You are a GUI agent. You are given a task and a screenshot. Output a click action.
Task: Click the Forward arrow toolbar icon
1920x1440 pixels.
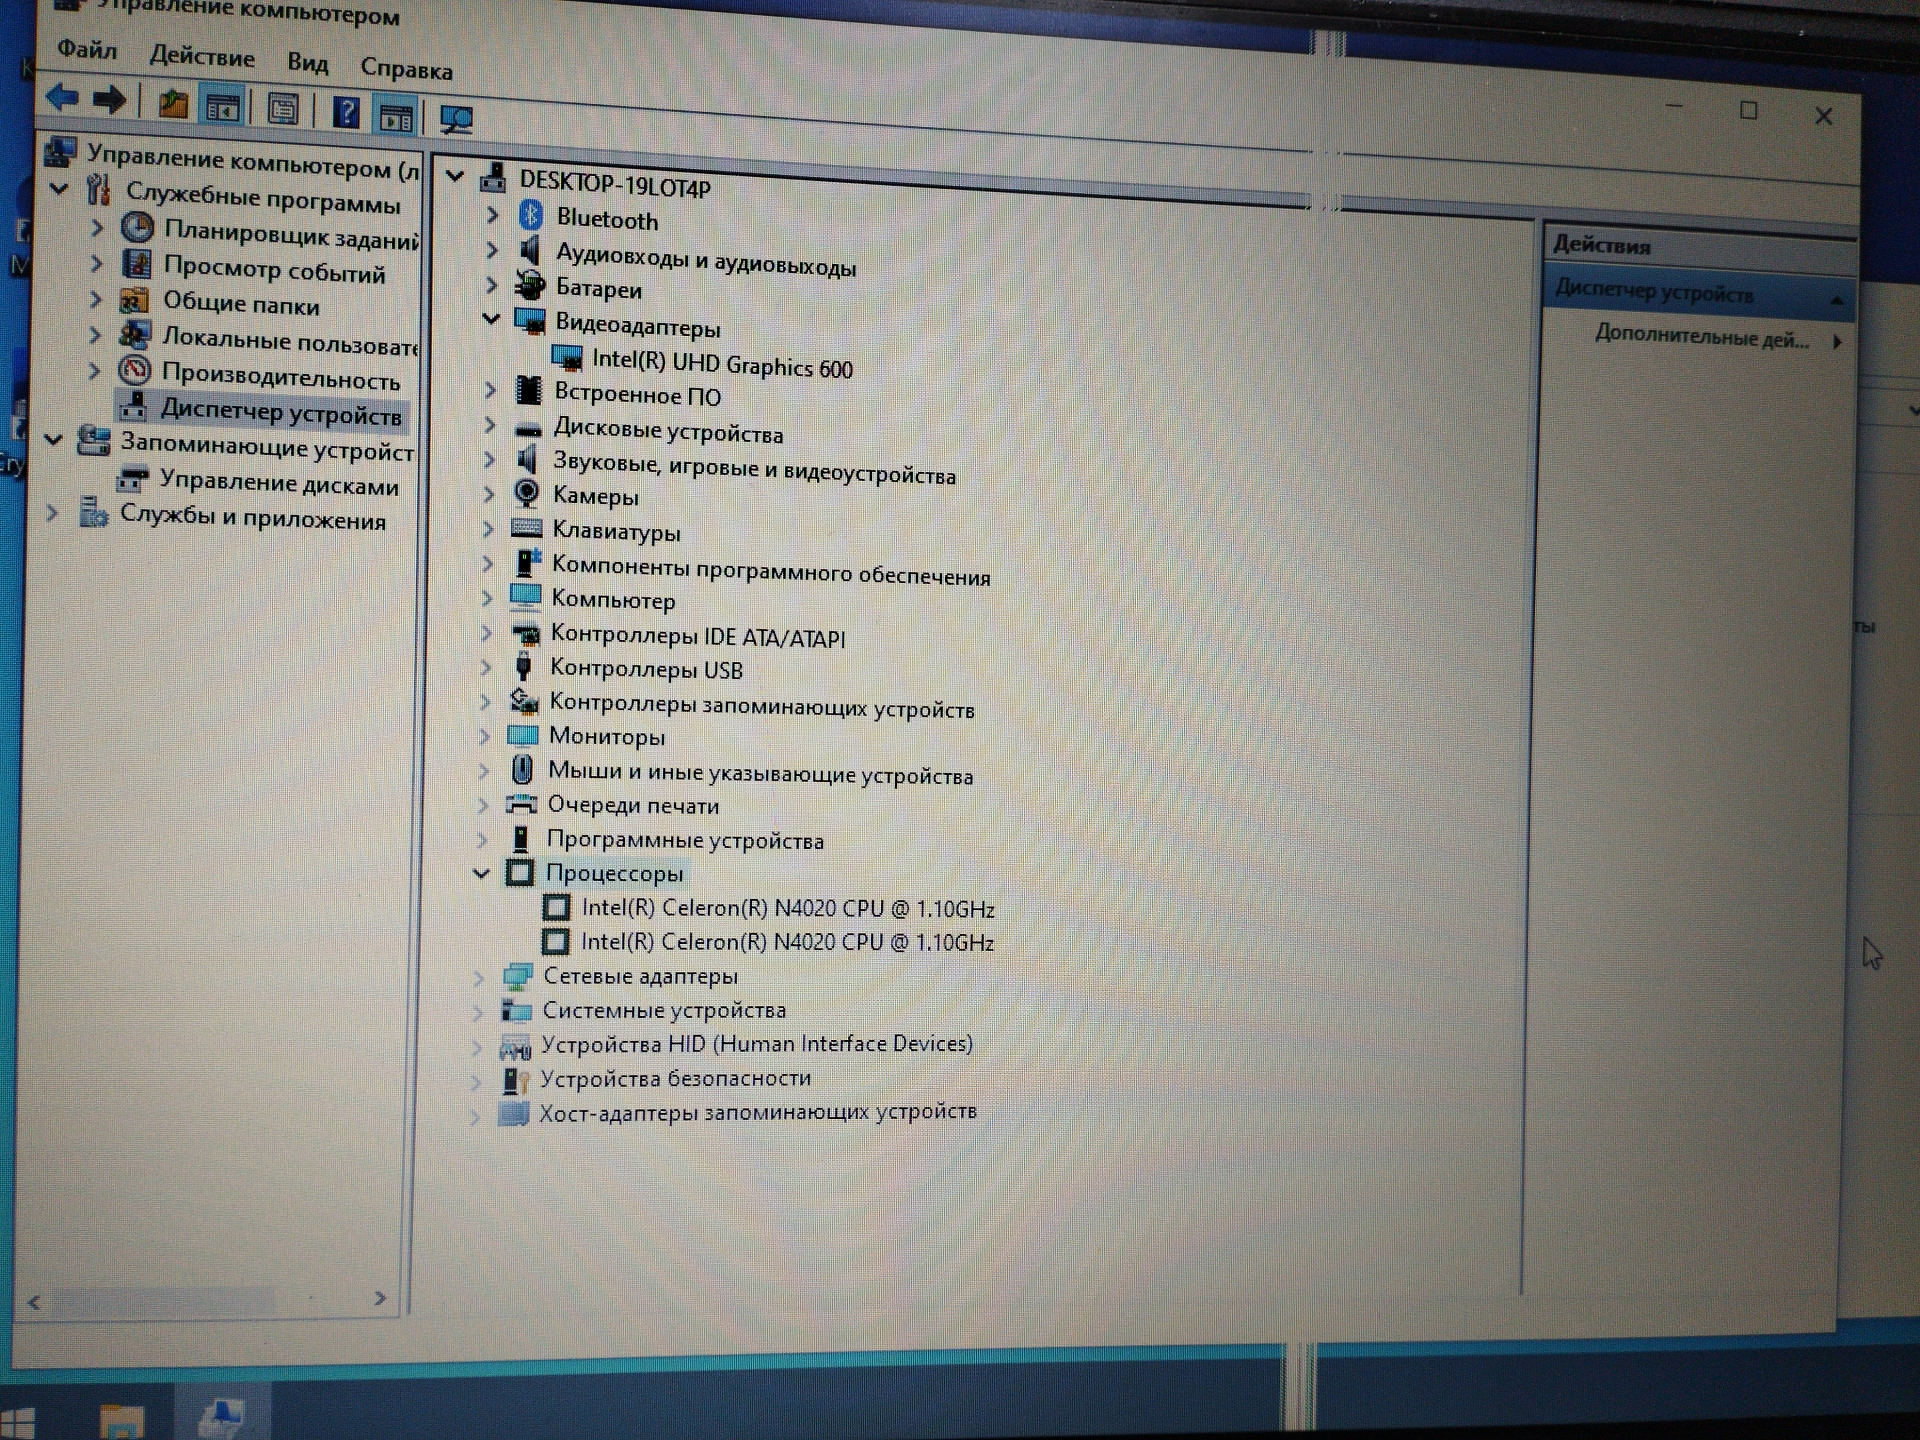(109, 100)
